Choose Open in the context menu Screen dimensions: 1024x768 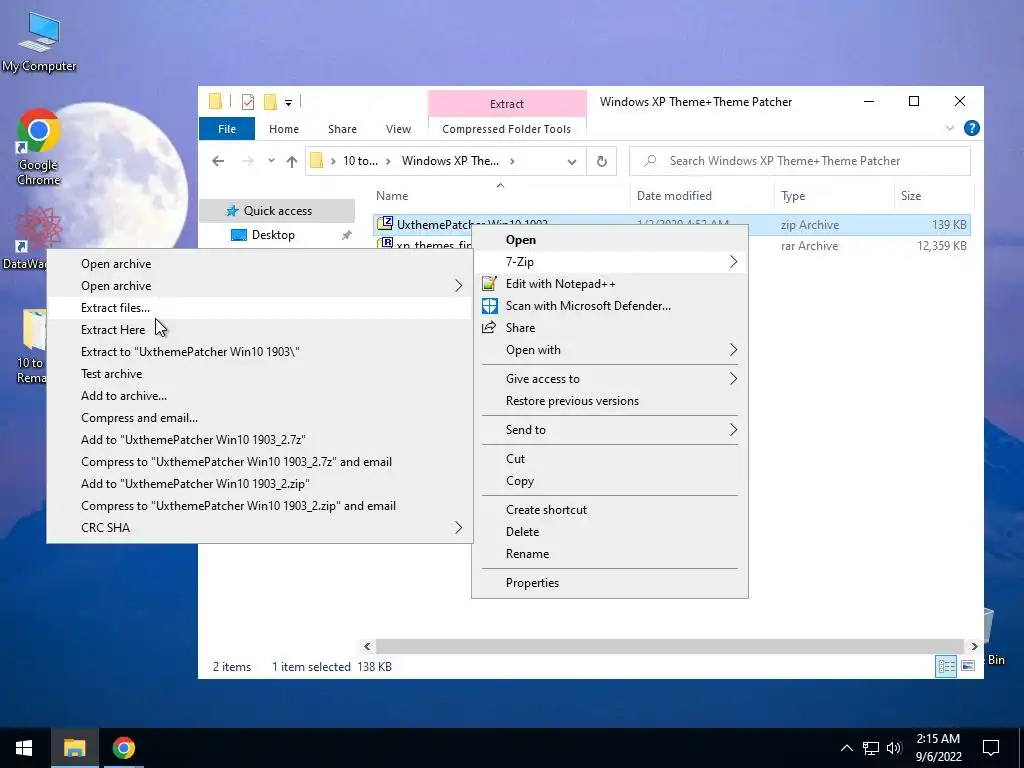[609, 240]
